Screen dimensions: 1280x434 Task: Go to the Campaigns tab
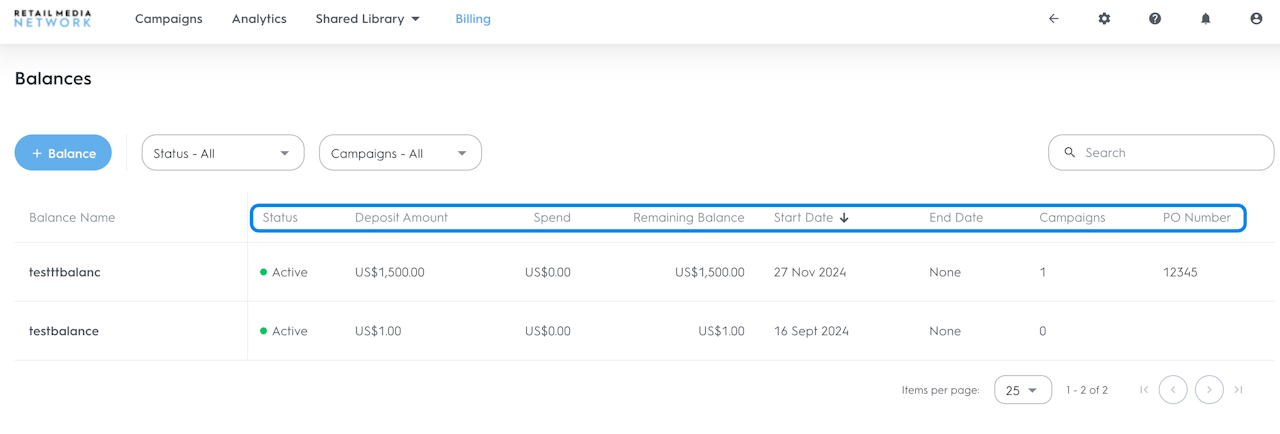pos(168,19)
